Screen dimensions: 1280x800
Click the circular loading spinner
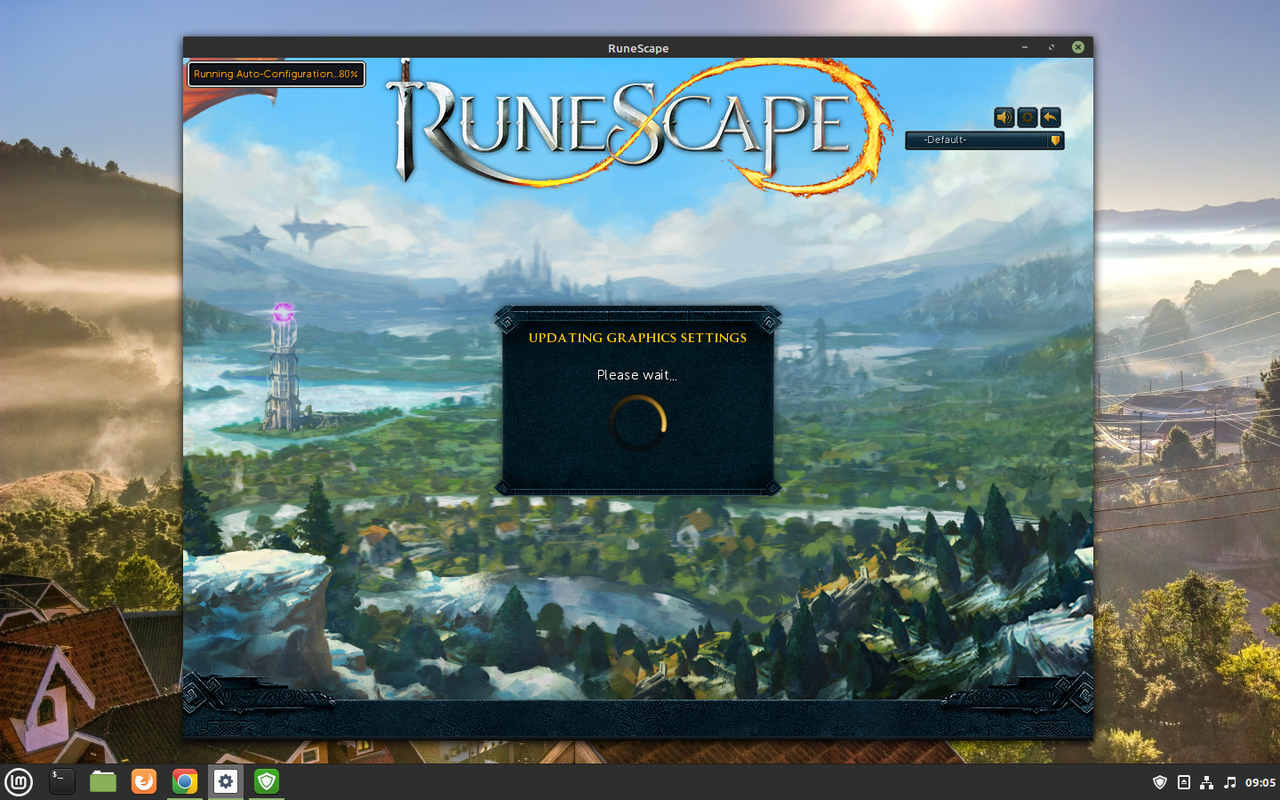click(x=638, y=423)
